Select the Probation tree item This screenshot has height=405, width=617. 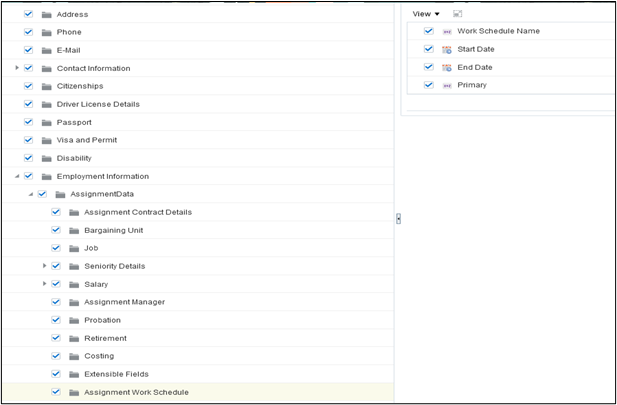tap(102, 320)
